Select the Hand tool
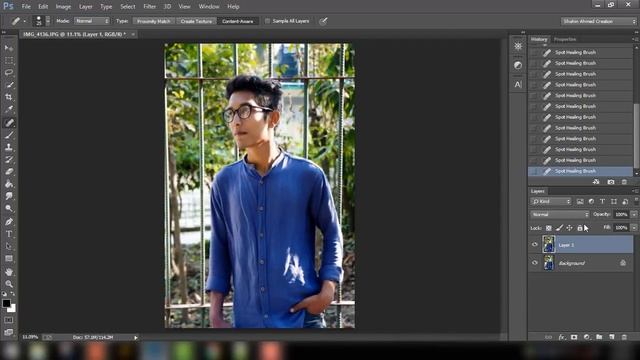Viewport: 640px width, 360px height. pos(9,272)
